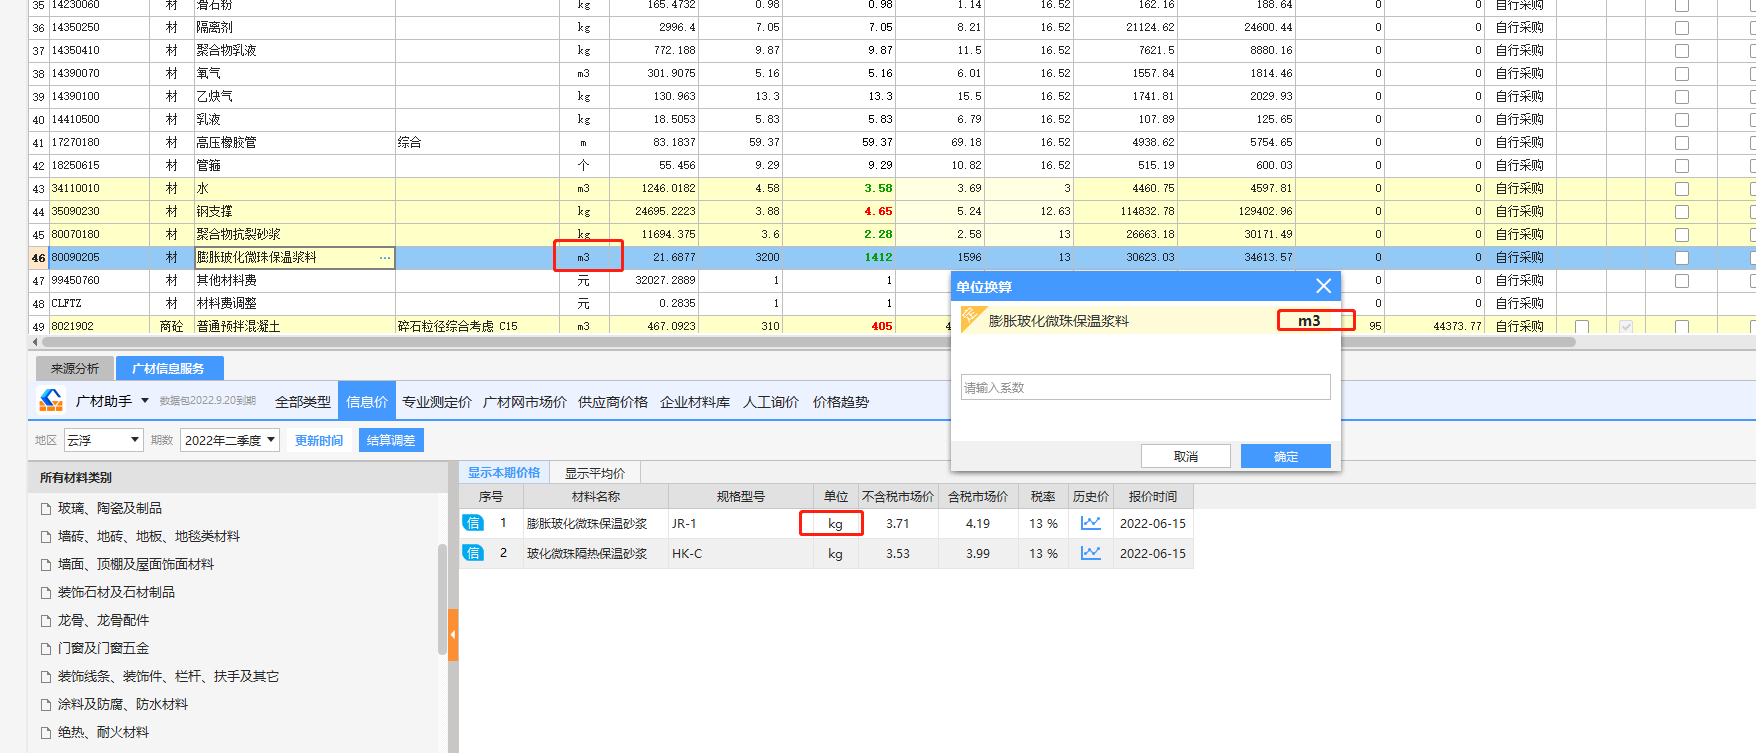Tick the checkbox in row 37 聚合物乳液
The height and width of the screenshot is (753, 1756).
pyautogui.click(x=1682, y=51)
